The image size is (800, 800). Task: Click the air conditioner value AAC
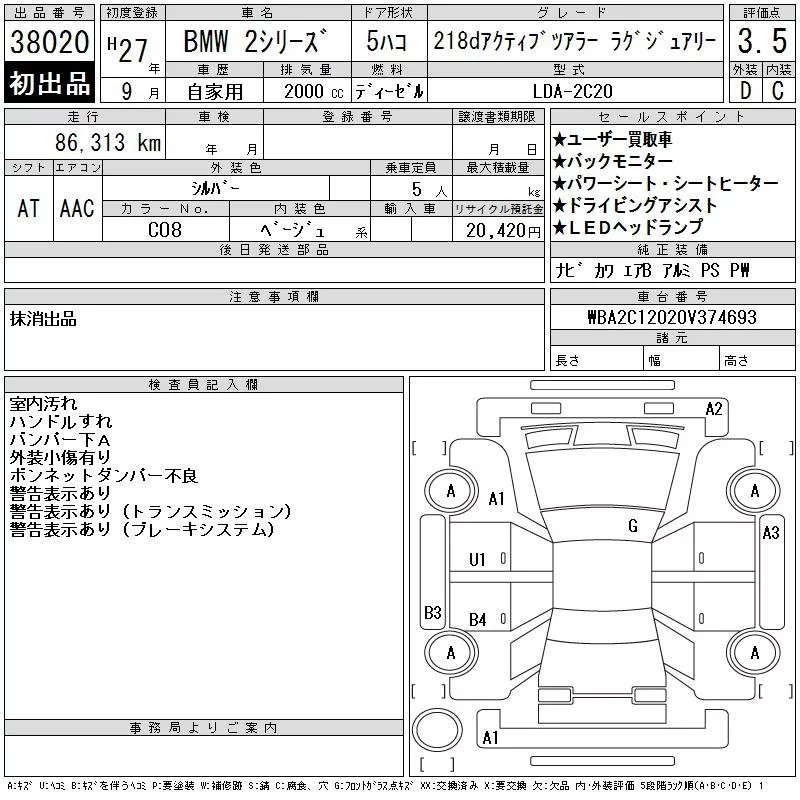click(x=77, y=209)
